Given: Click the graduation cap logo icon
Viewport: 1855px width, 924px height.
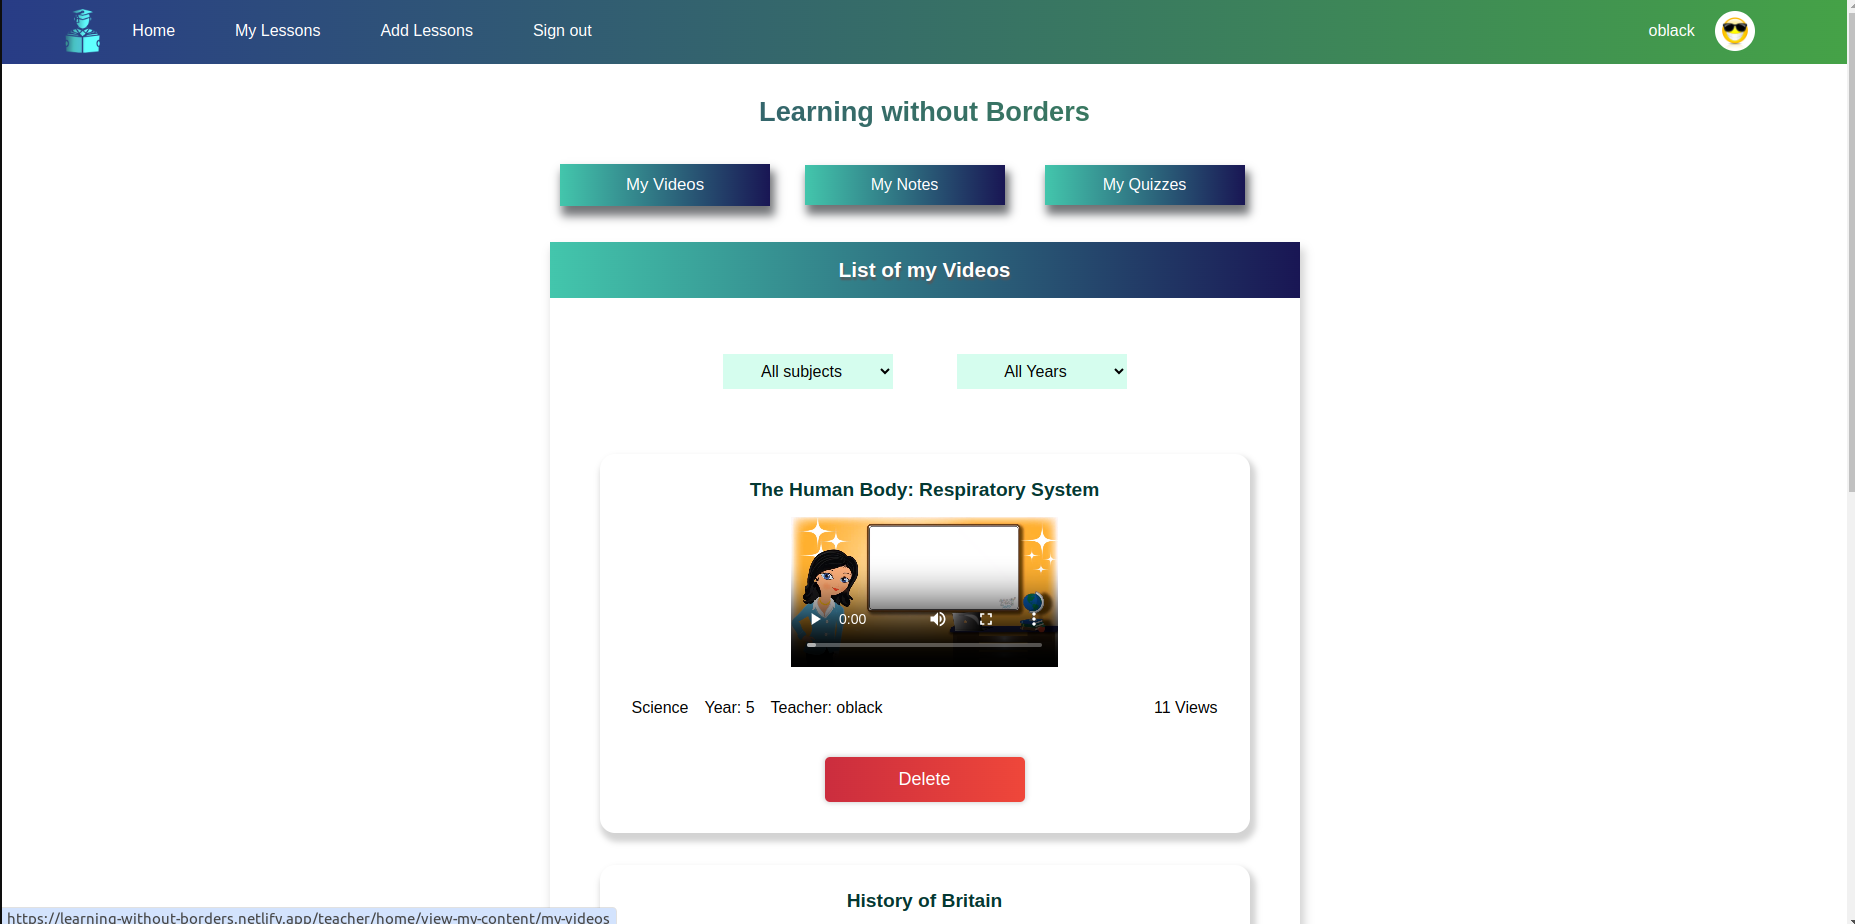Looking at the screenshot, I should [83, 31].
